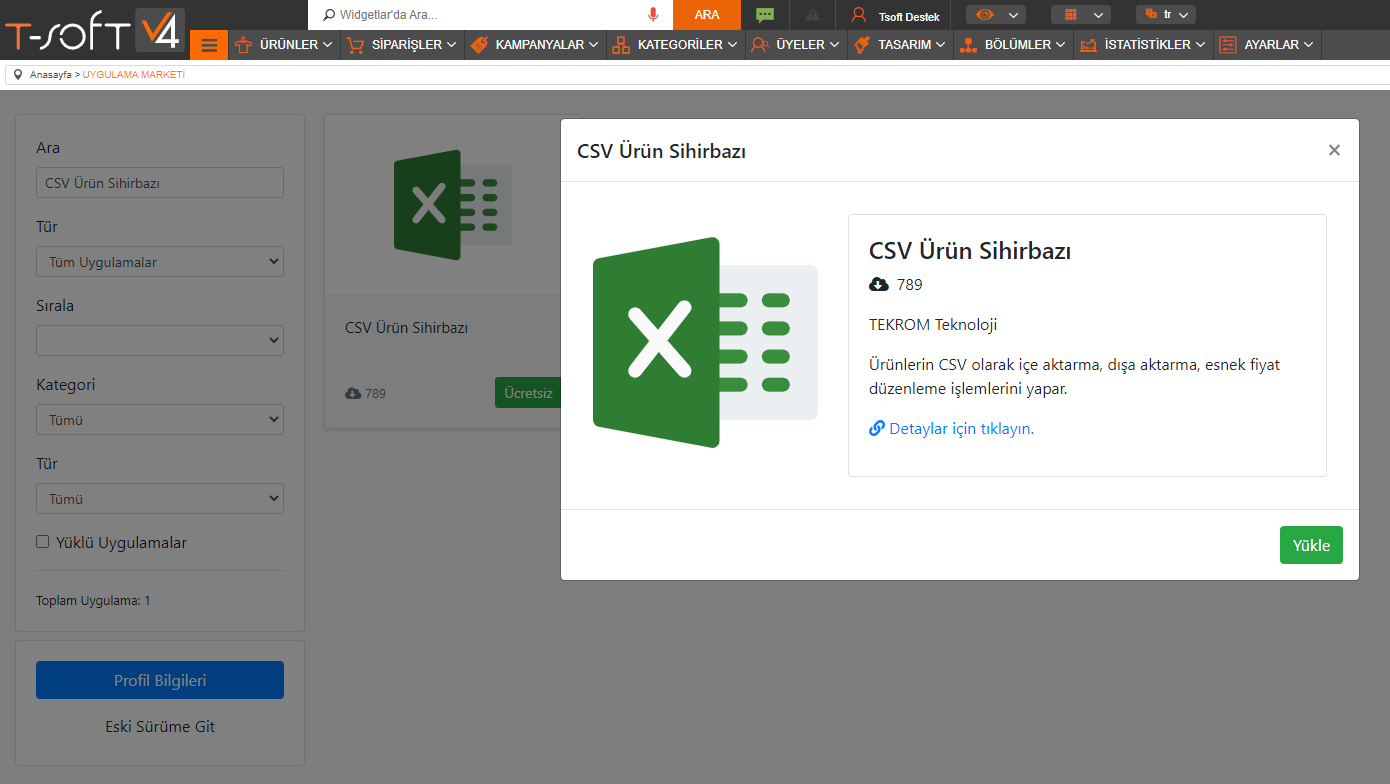1390x784 pixels.
Task: Open the BÖLÜMLER menu
Action: pos(1014,45)
